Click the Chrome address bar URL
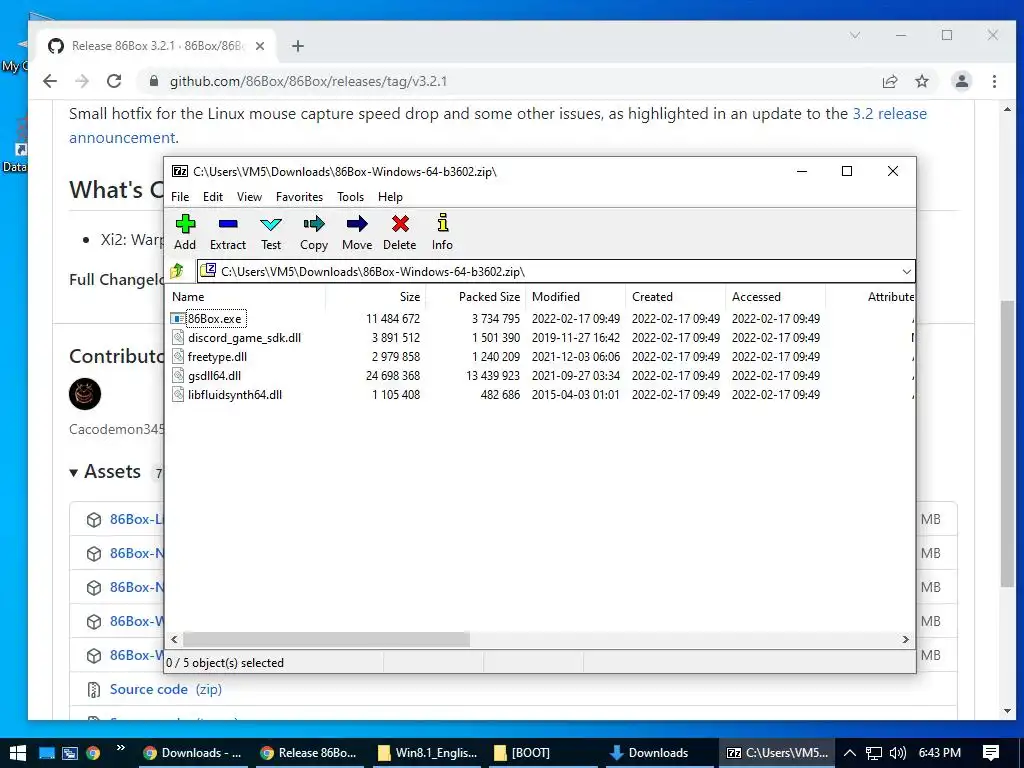Viewport: 1024px width, 768px height. [x=308, y=81]
